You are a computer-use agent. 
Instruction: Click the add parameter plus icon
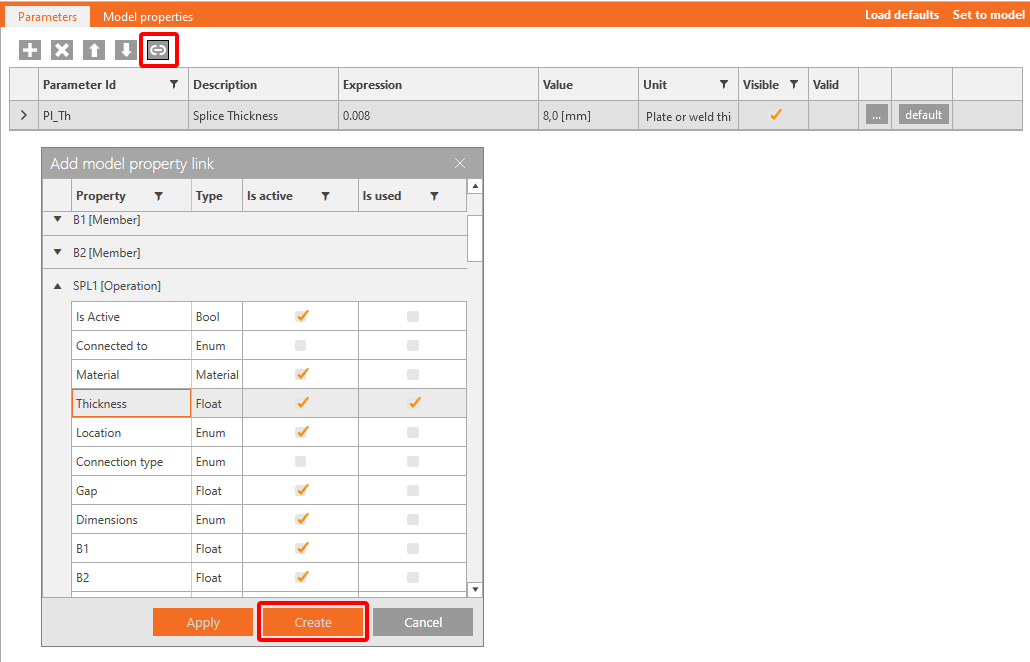(30, 50)
